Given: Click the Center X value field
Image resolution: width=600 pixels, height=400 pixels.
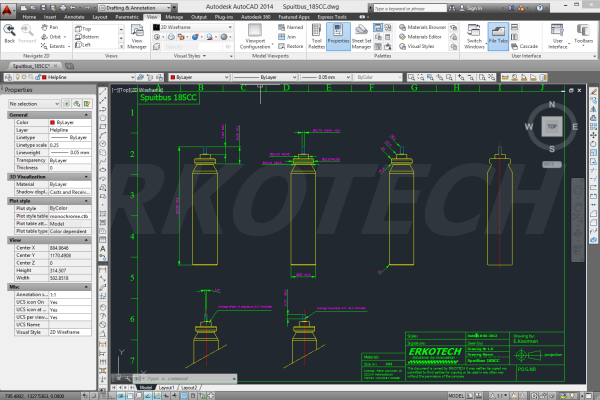Looking at the screenshot, I should [x=72, y=247].
